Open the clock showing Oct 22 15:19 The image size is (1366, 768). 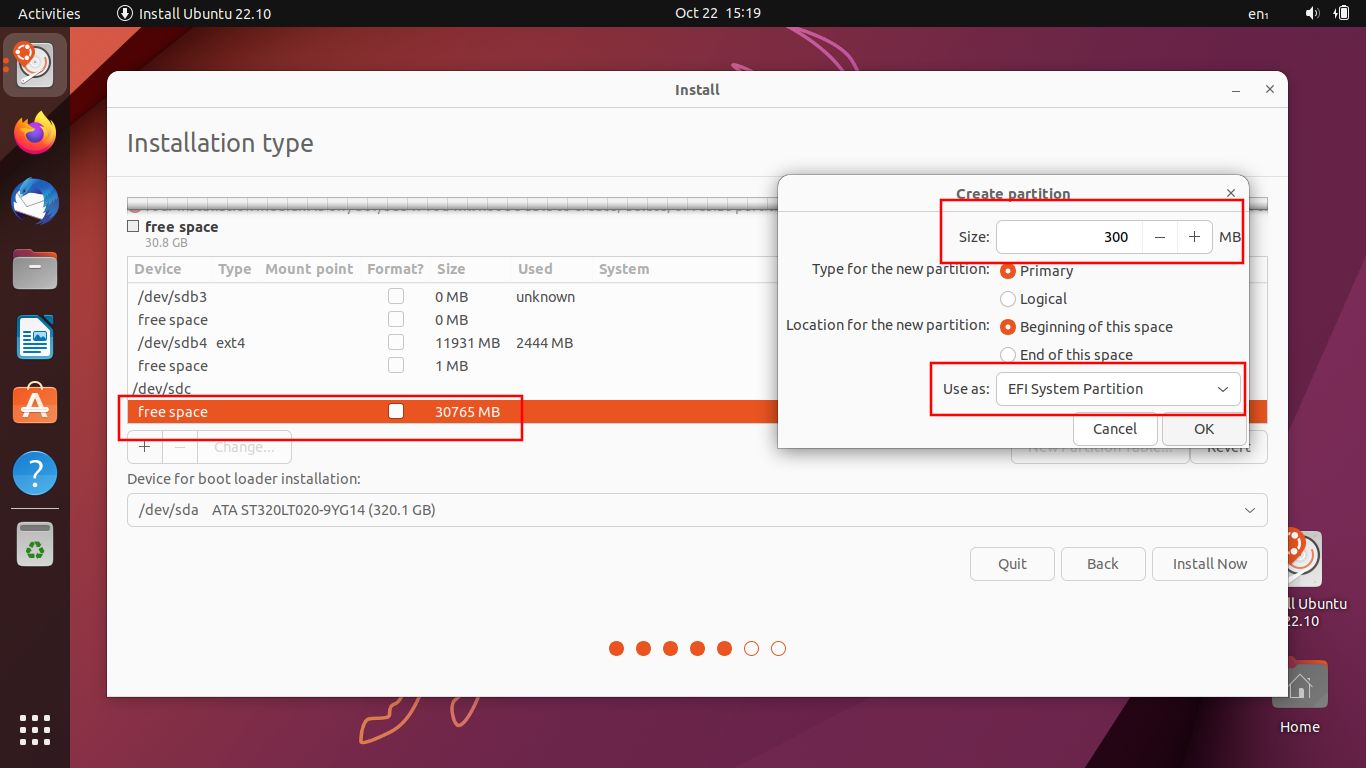tap(718, 13)
